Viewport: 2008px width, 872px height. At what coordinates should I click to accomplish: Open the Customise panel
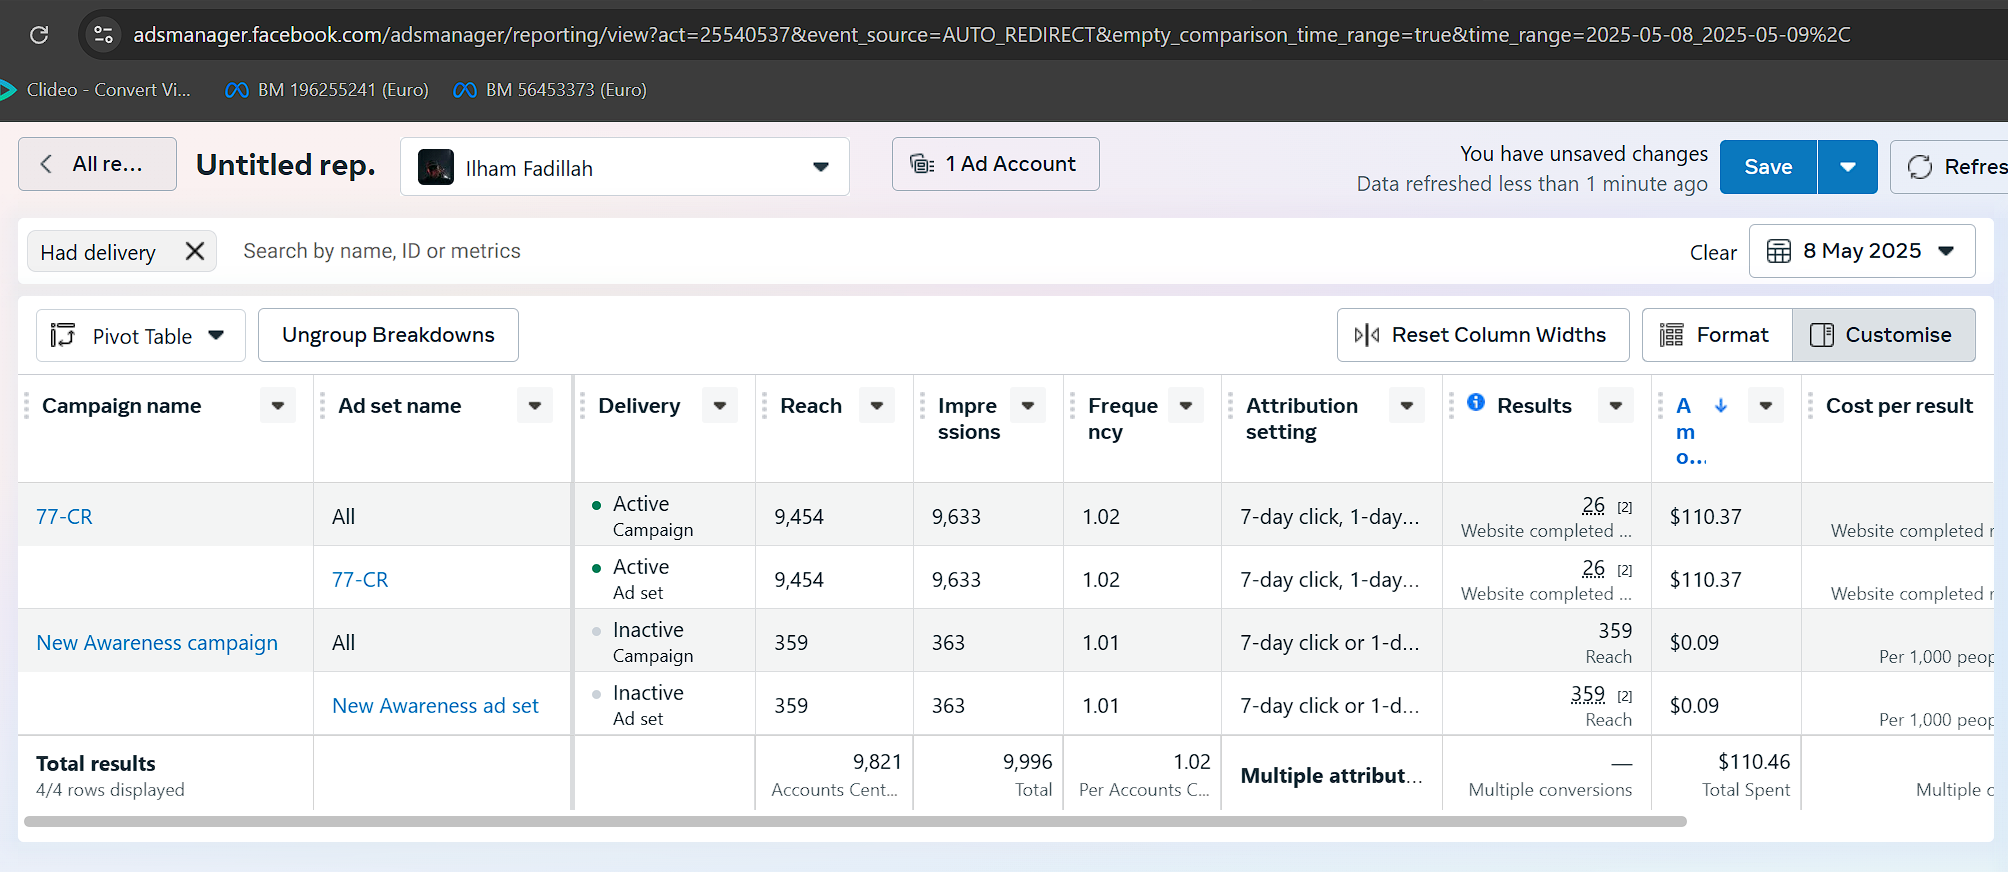[1883, 335]
